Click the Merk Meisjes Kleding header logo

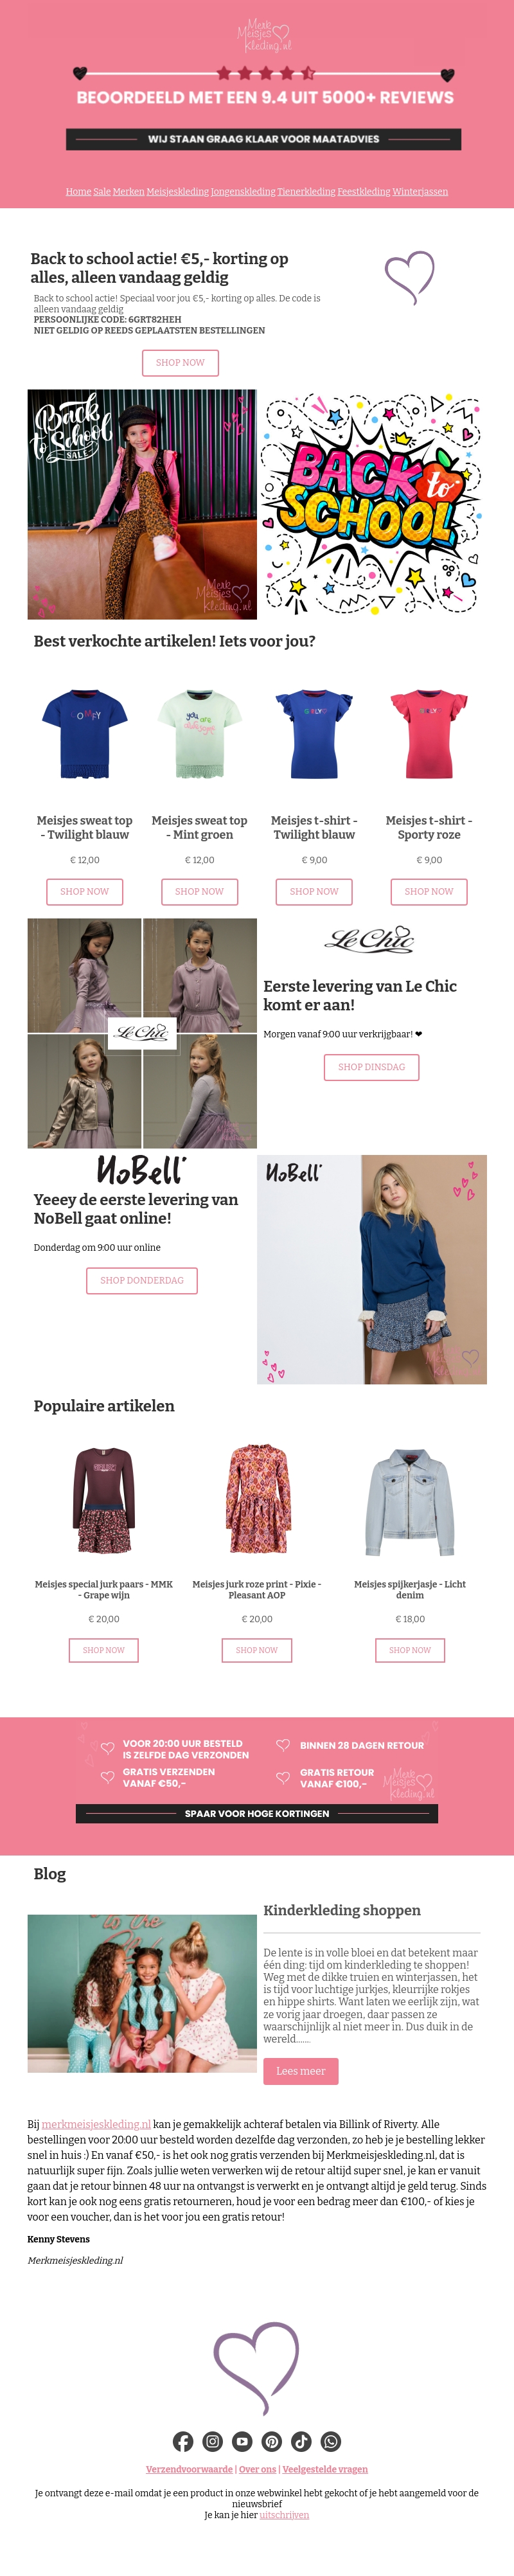tap(263, 36)
